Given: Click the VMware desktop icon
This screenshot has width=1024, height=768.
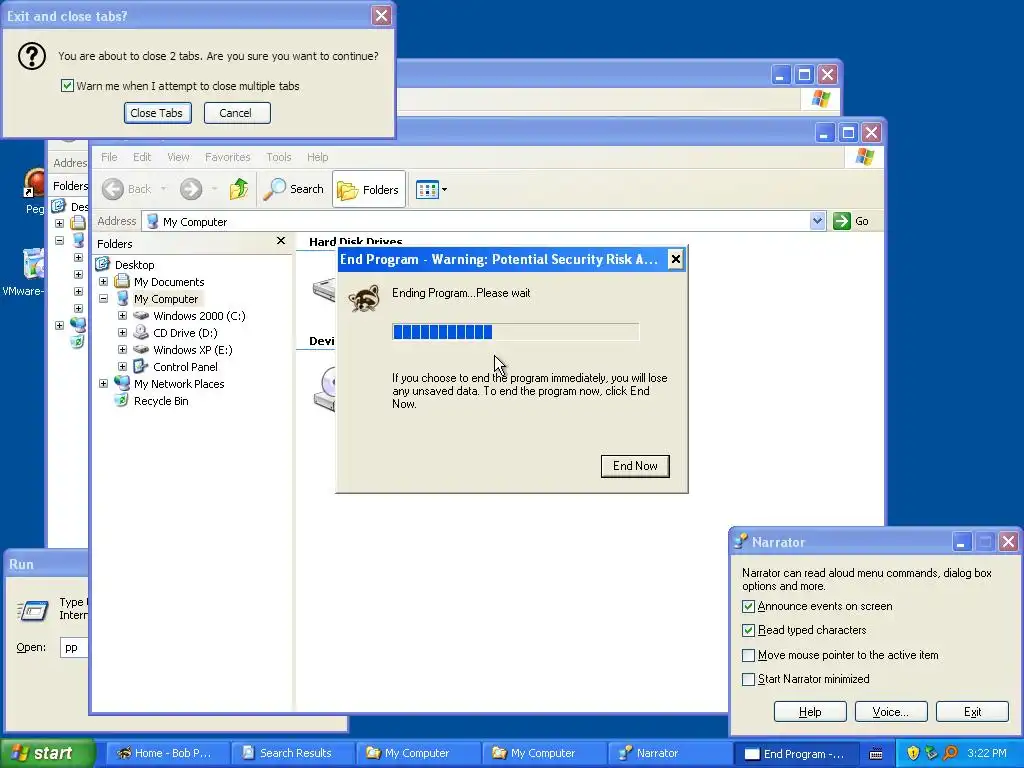Looking at the screenshot, I should (24, 273).
